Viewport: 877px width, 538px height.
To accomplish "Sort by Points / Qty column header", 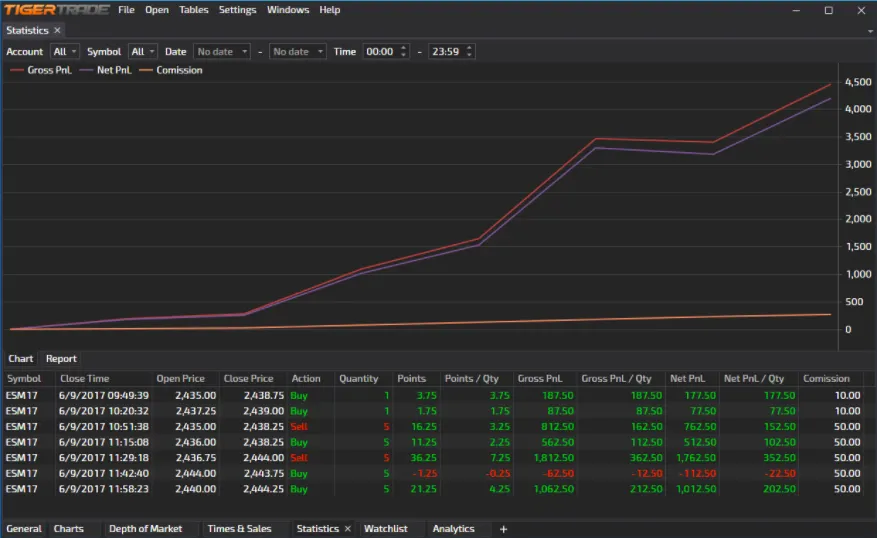I will tap(476, 379).
